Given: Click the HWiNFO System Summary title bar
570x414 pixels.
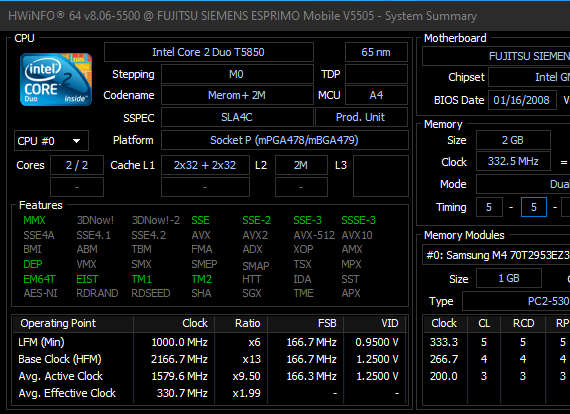Looking at the screenshot, I should (285, 16).
